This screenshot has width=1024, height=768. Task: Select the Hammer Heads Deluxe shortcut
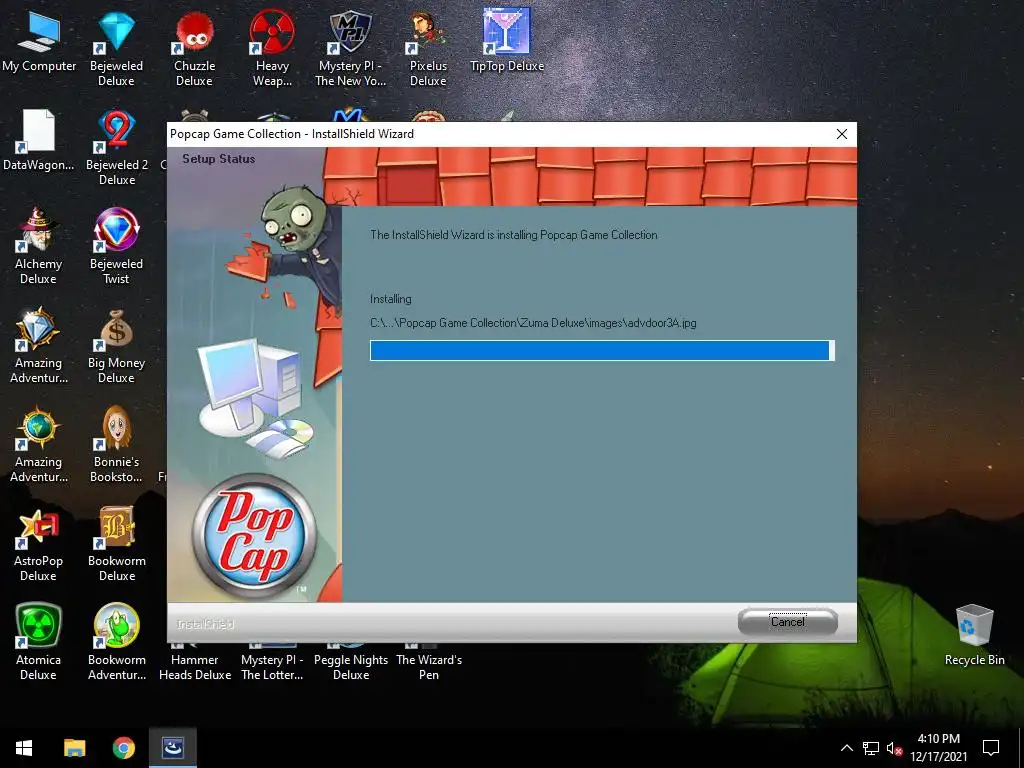195,664
